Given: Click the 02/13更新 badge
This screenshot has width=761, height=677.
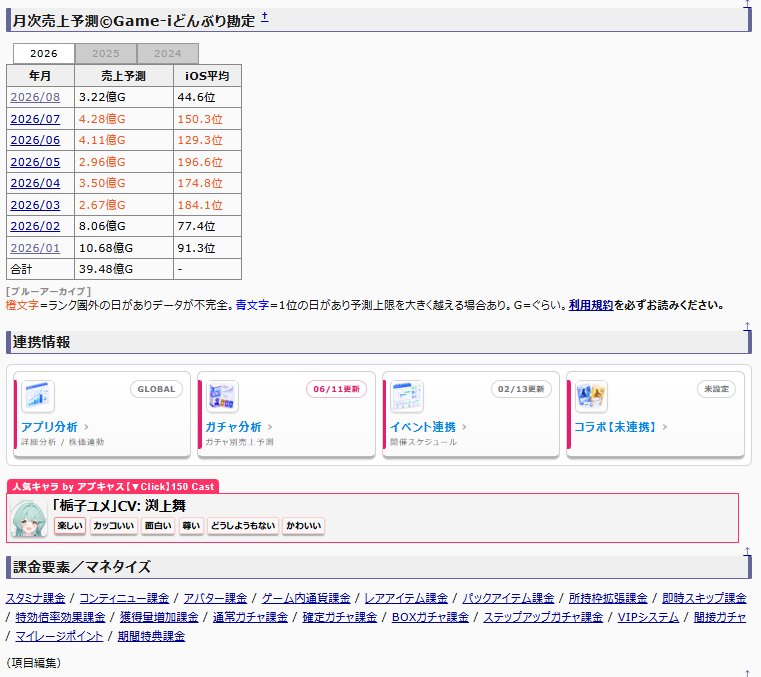Looking at the screenshot, I should 521,389.
